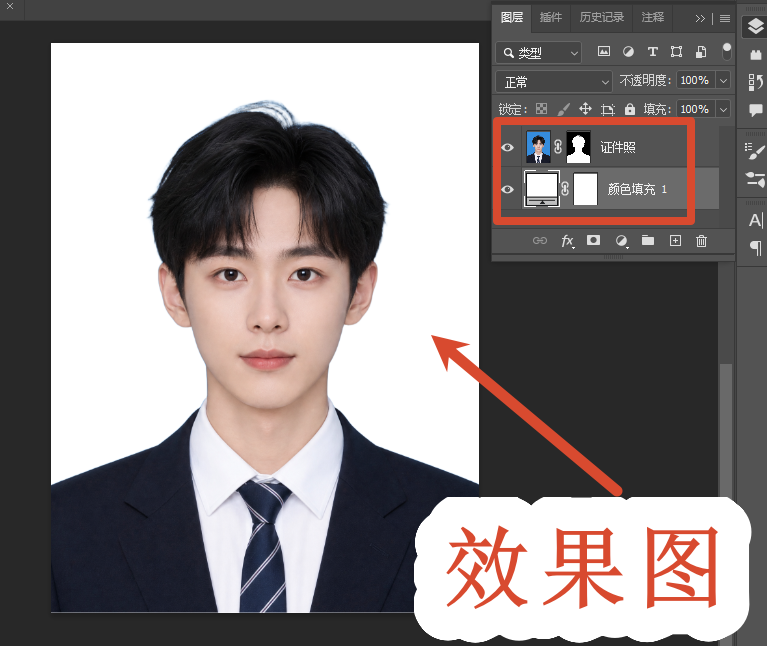Hide the 证件照 layer with eye icon
This screenshot has width=767, height=646.
[508, 147]
